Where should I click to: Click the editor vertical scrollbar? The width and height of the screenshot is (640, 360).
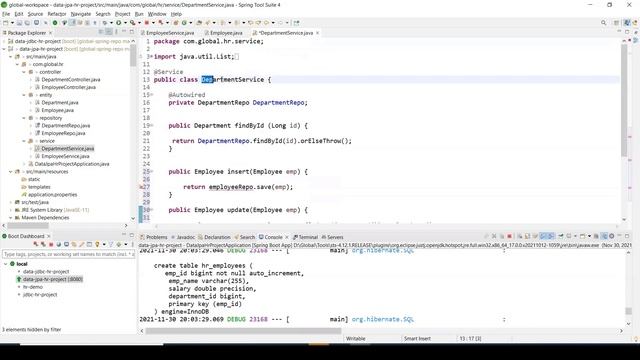(624, 100)
